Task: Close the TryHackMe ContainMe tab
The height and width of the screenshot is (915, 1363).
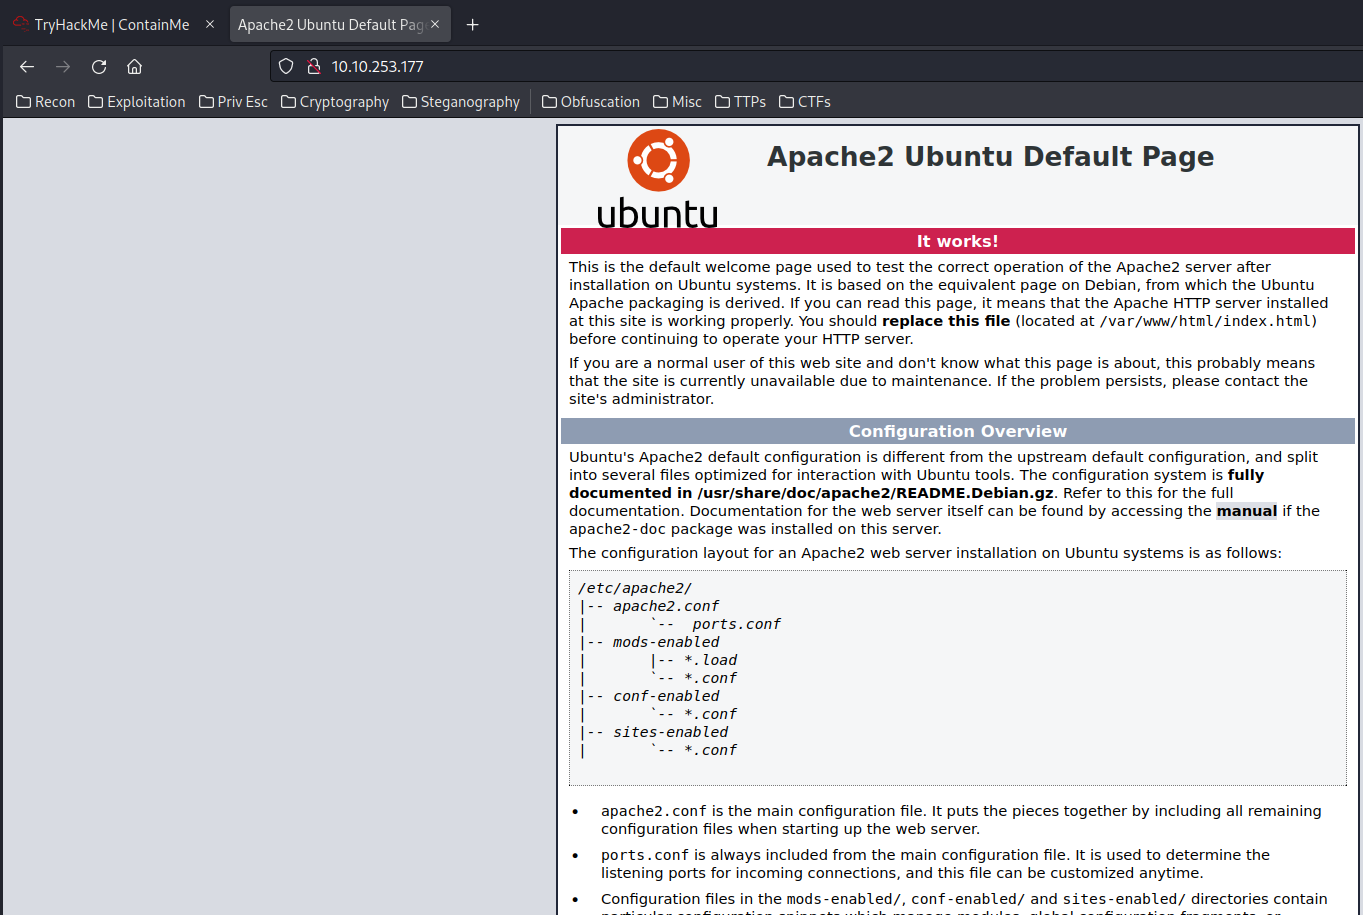Action: [210, 24]
